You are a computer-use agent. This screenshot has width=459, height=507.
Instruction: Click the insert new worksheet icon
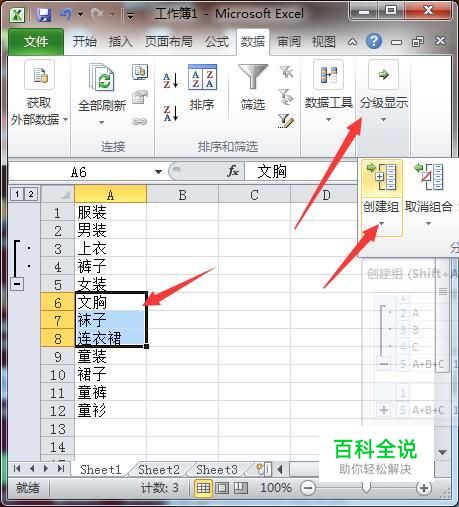[263, 469]
